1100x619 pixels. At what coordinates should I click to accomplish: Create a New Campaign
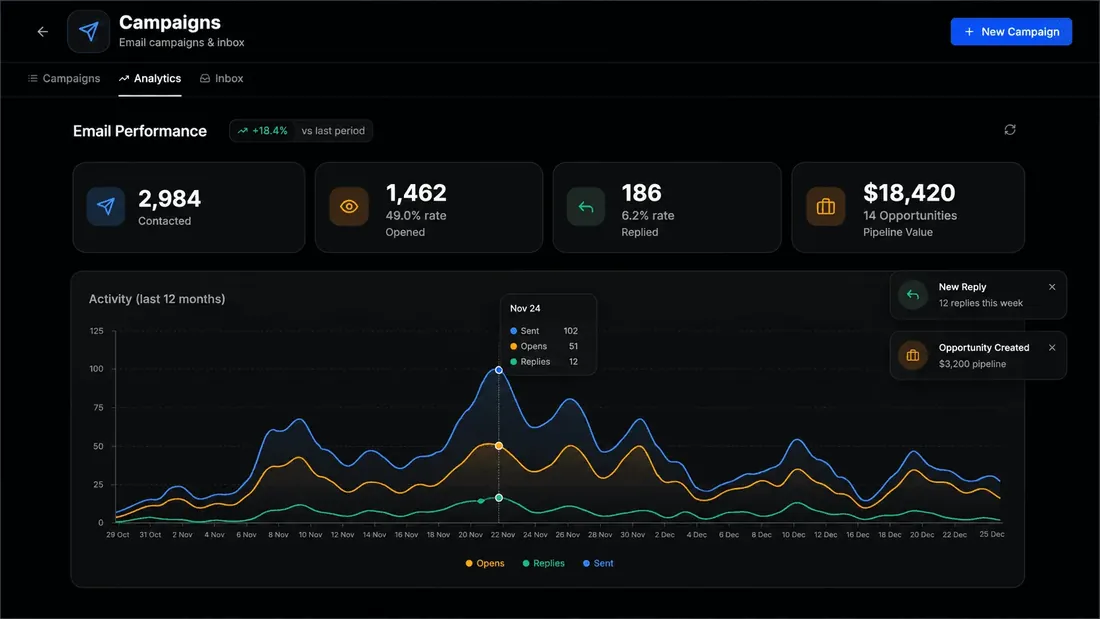click(1011, 32)
